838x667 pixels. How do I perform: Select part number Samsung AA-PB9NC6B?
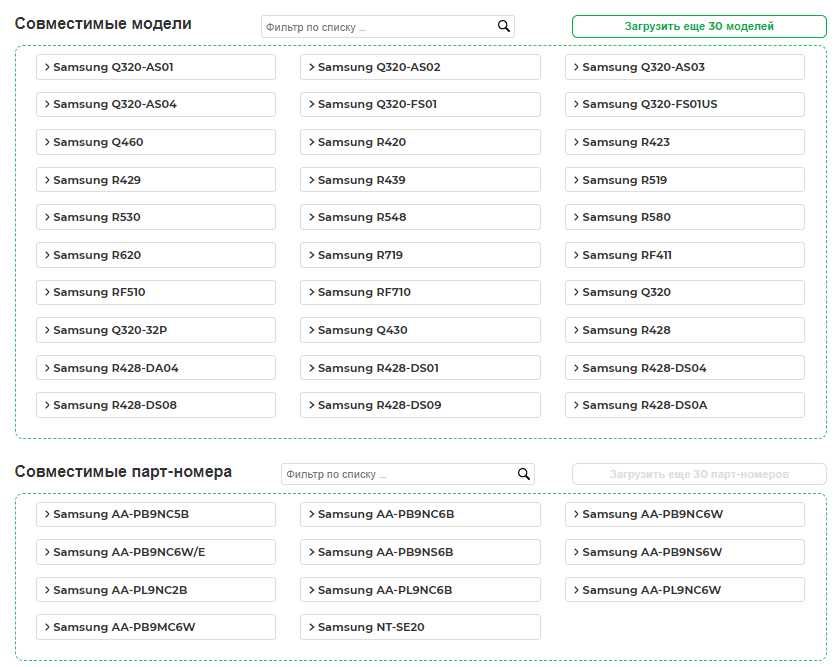point(420,514)
